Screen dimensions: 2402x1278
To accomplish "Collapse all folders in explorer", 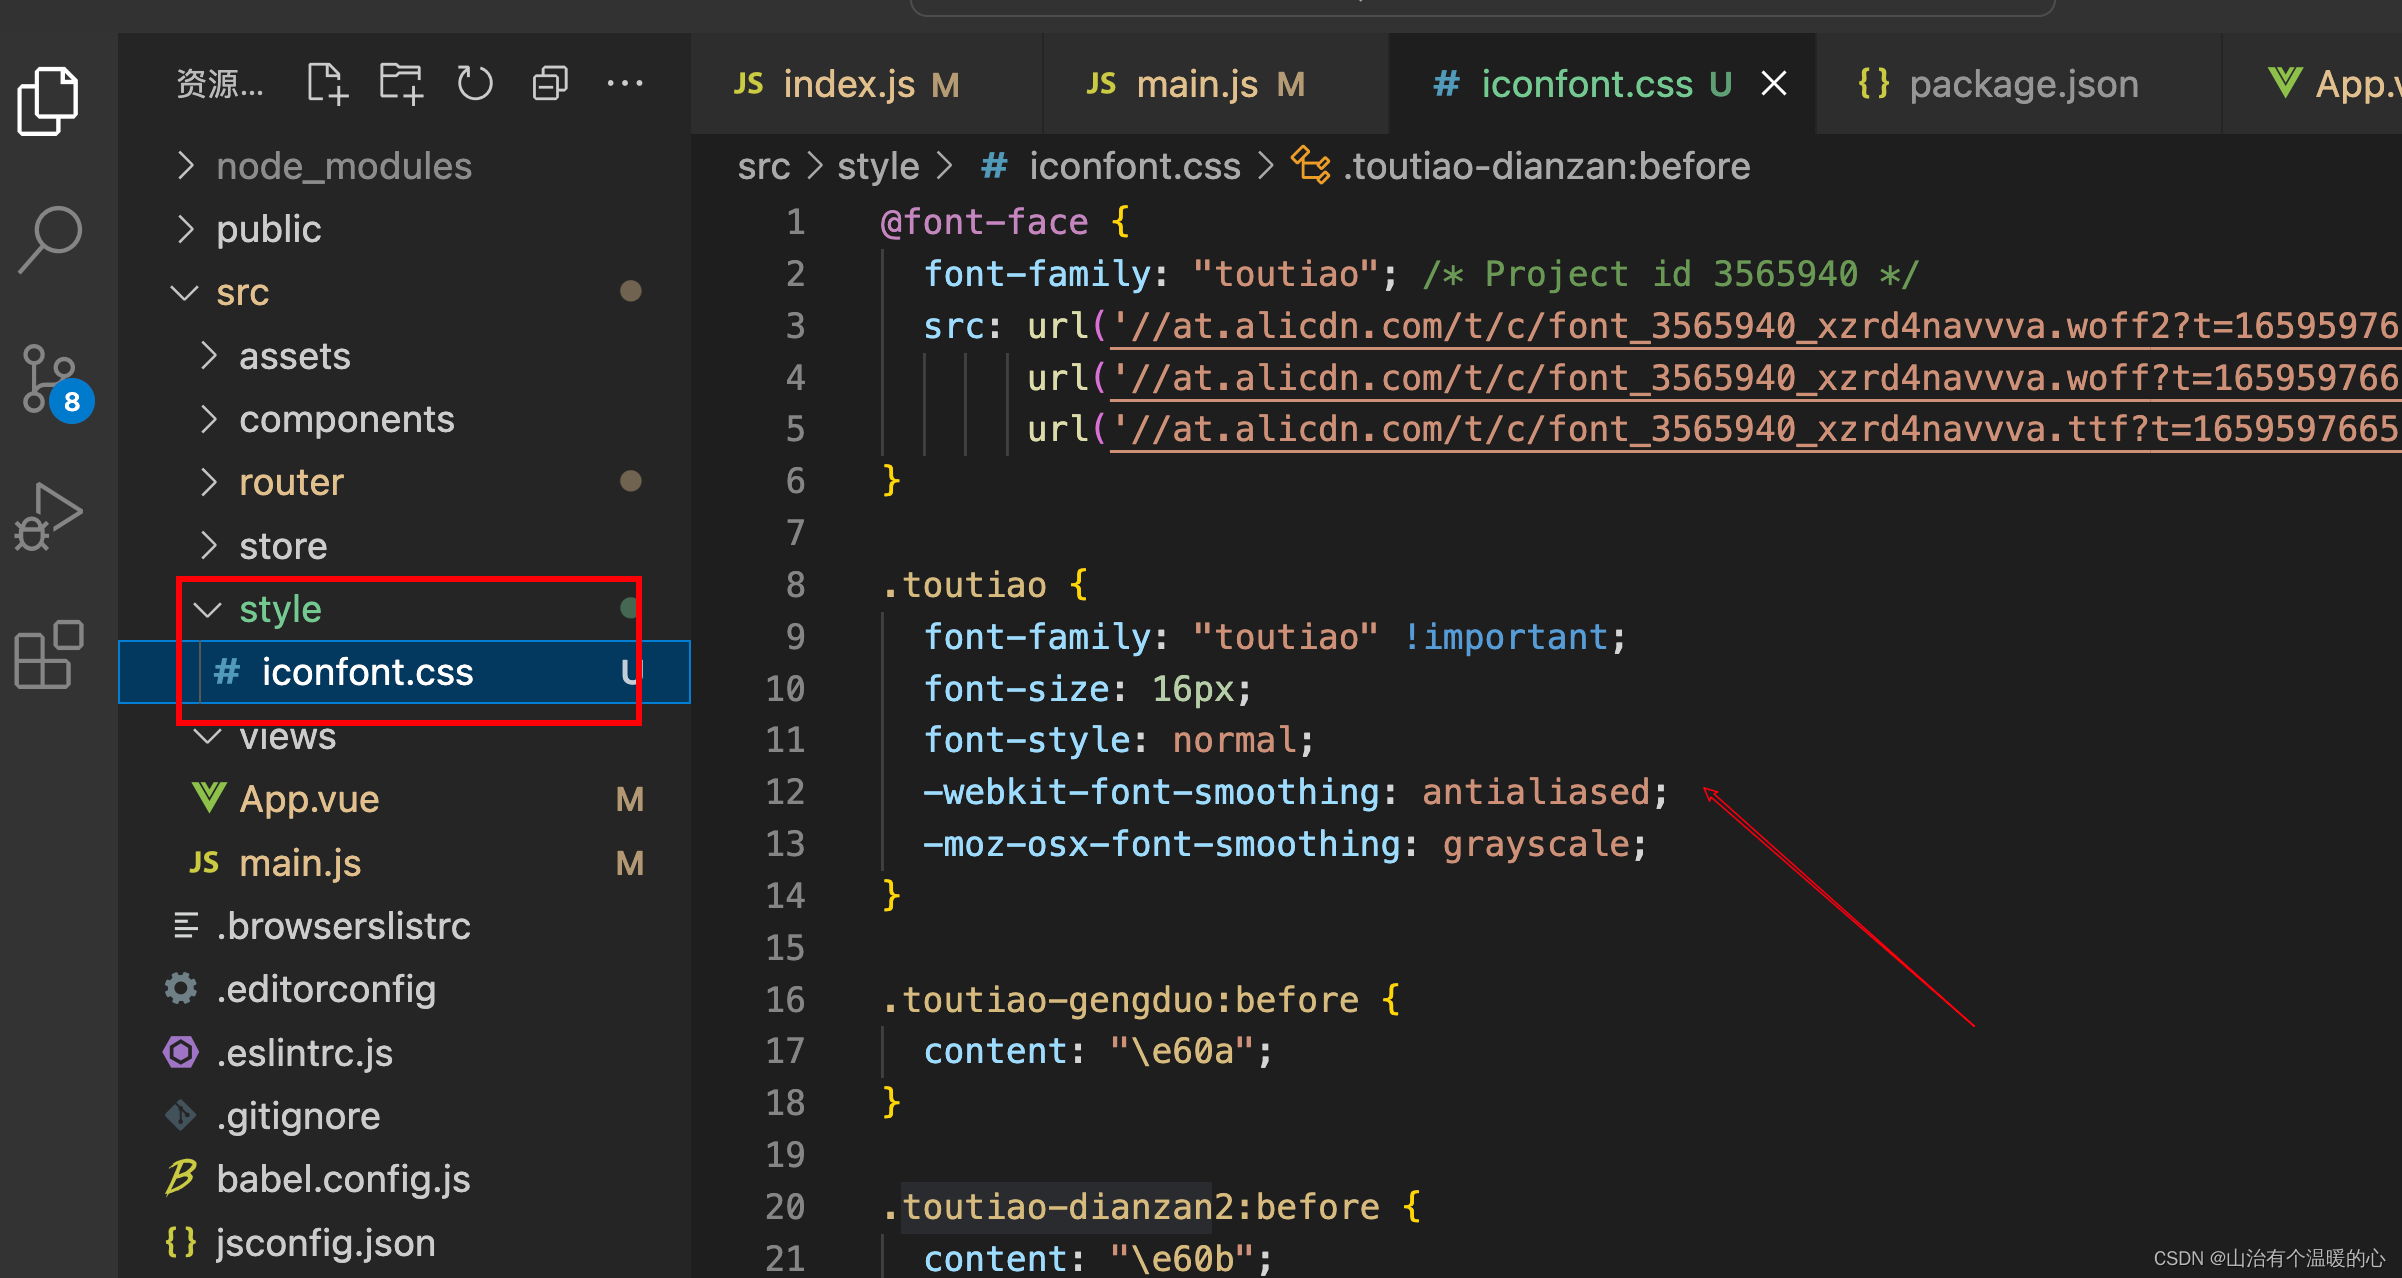I will 550,84.
